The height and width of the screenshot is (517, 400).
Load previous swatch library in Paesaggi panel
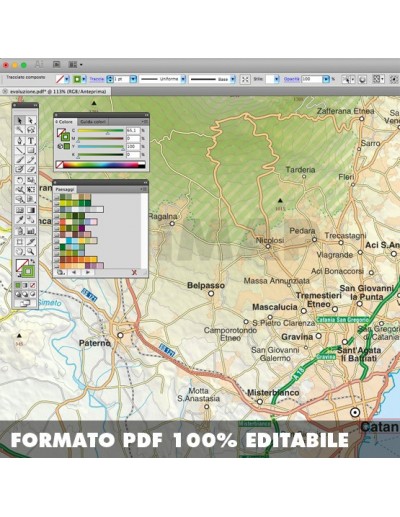pyautogui.click(x=74, y=273)
